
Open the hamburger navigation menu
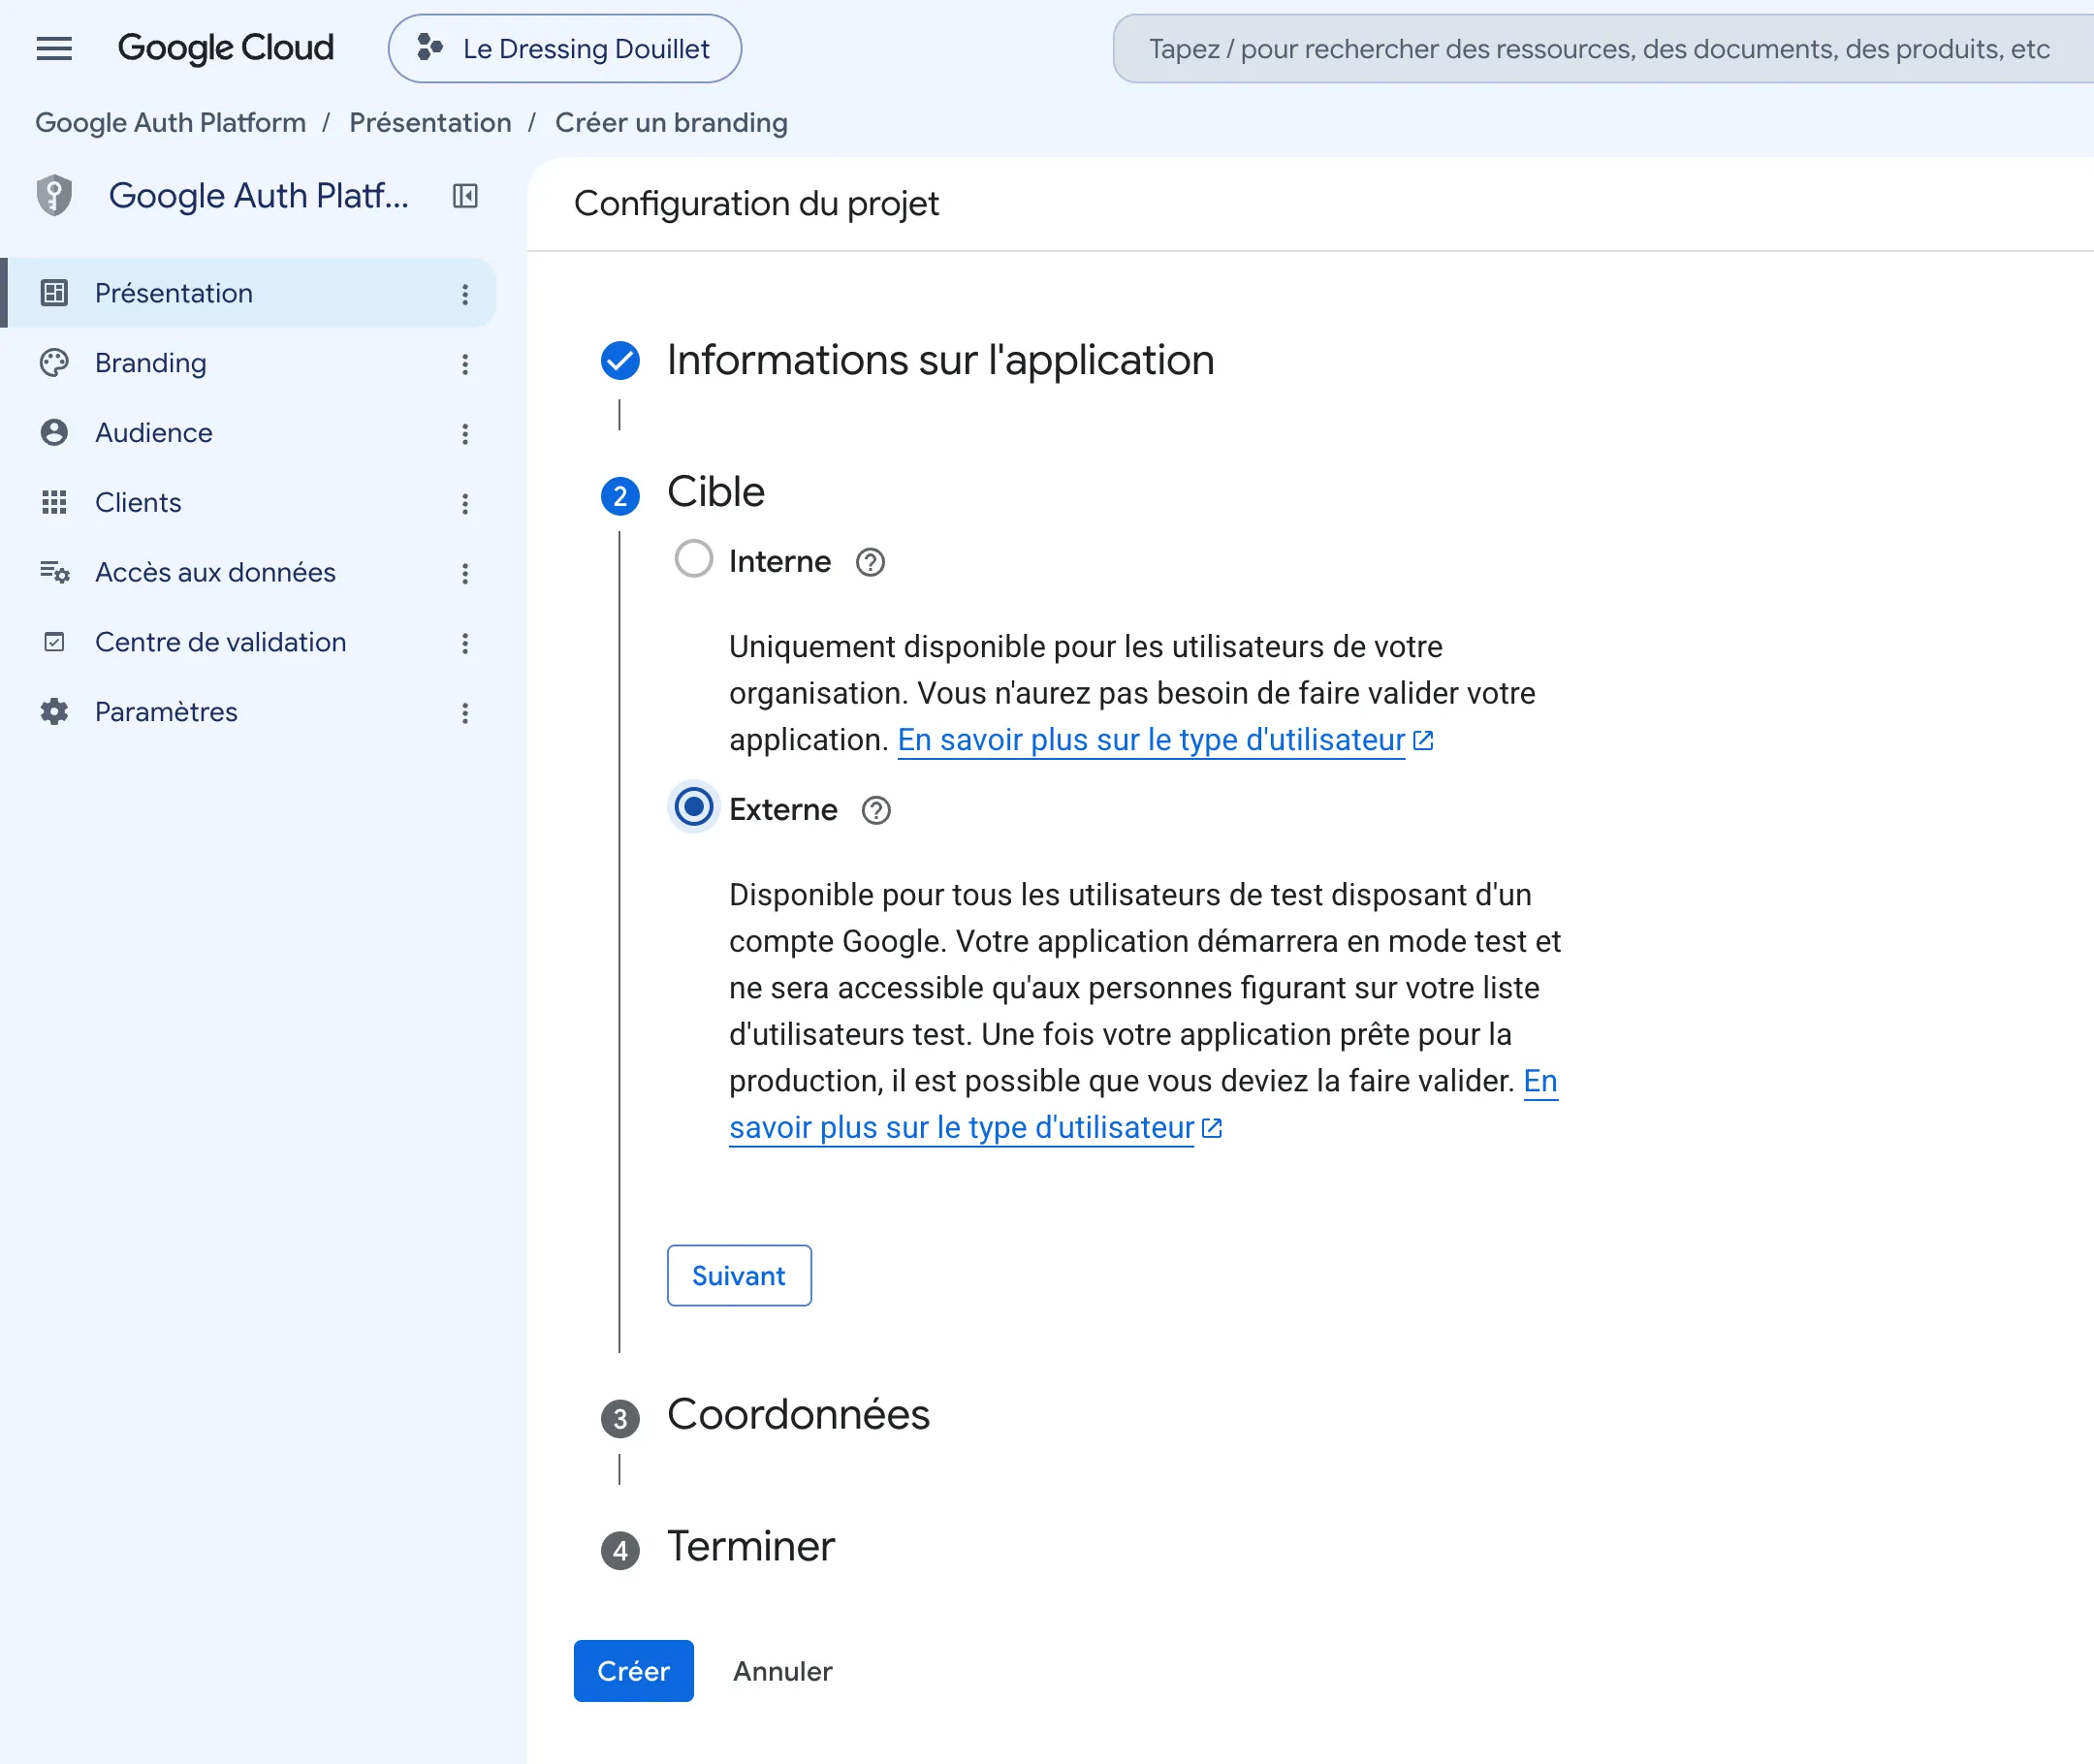(54, 48)
